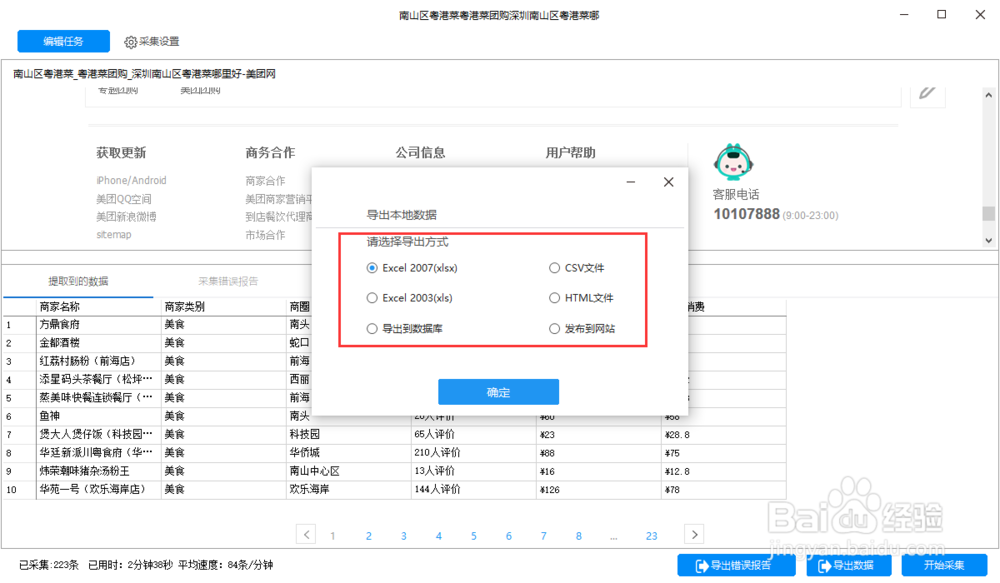
Task: Go to page 5 of results
Action: 474,536
